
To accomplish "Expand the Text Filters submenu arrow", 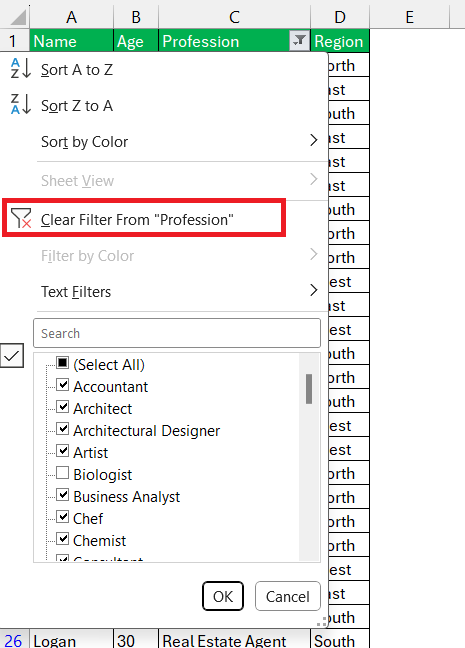I will [x=314, y=290].
